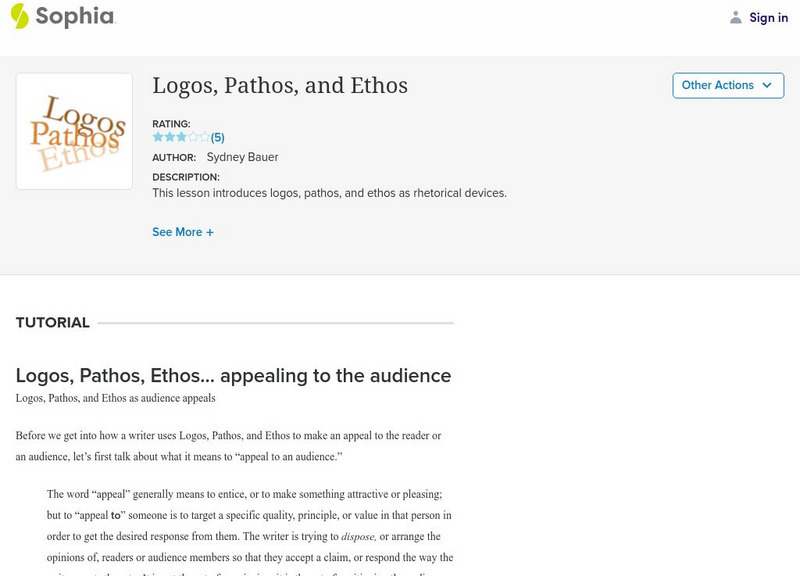Viewport: 800px width, 576px height.
Task: Click the Sign in link
Action: [x=768, y=17]
